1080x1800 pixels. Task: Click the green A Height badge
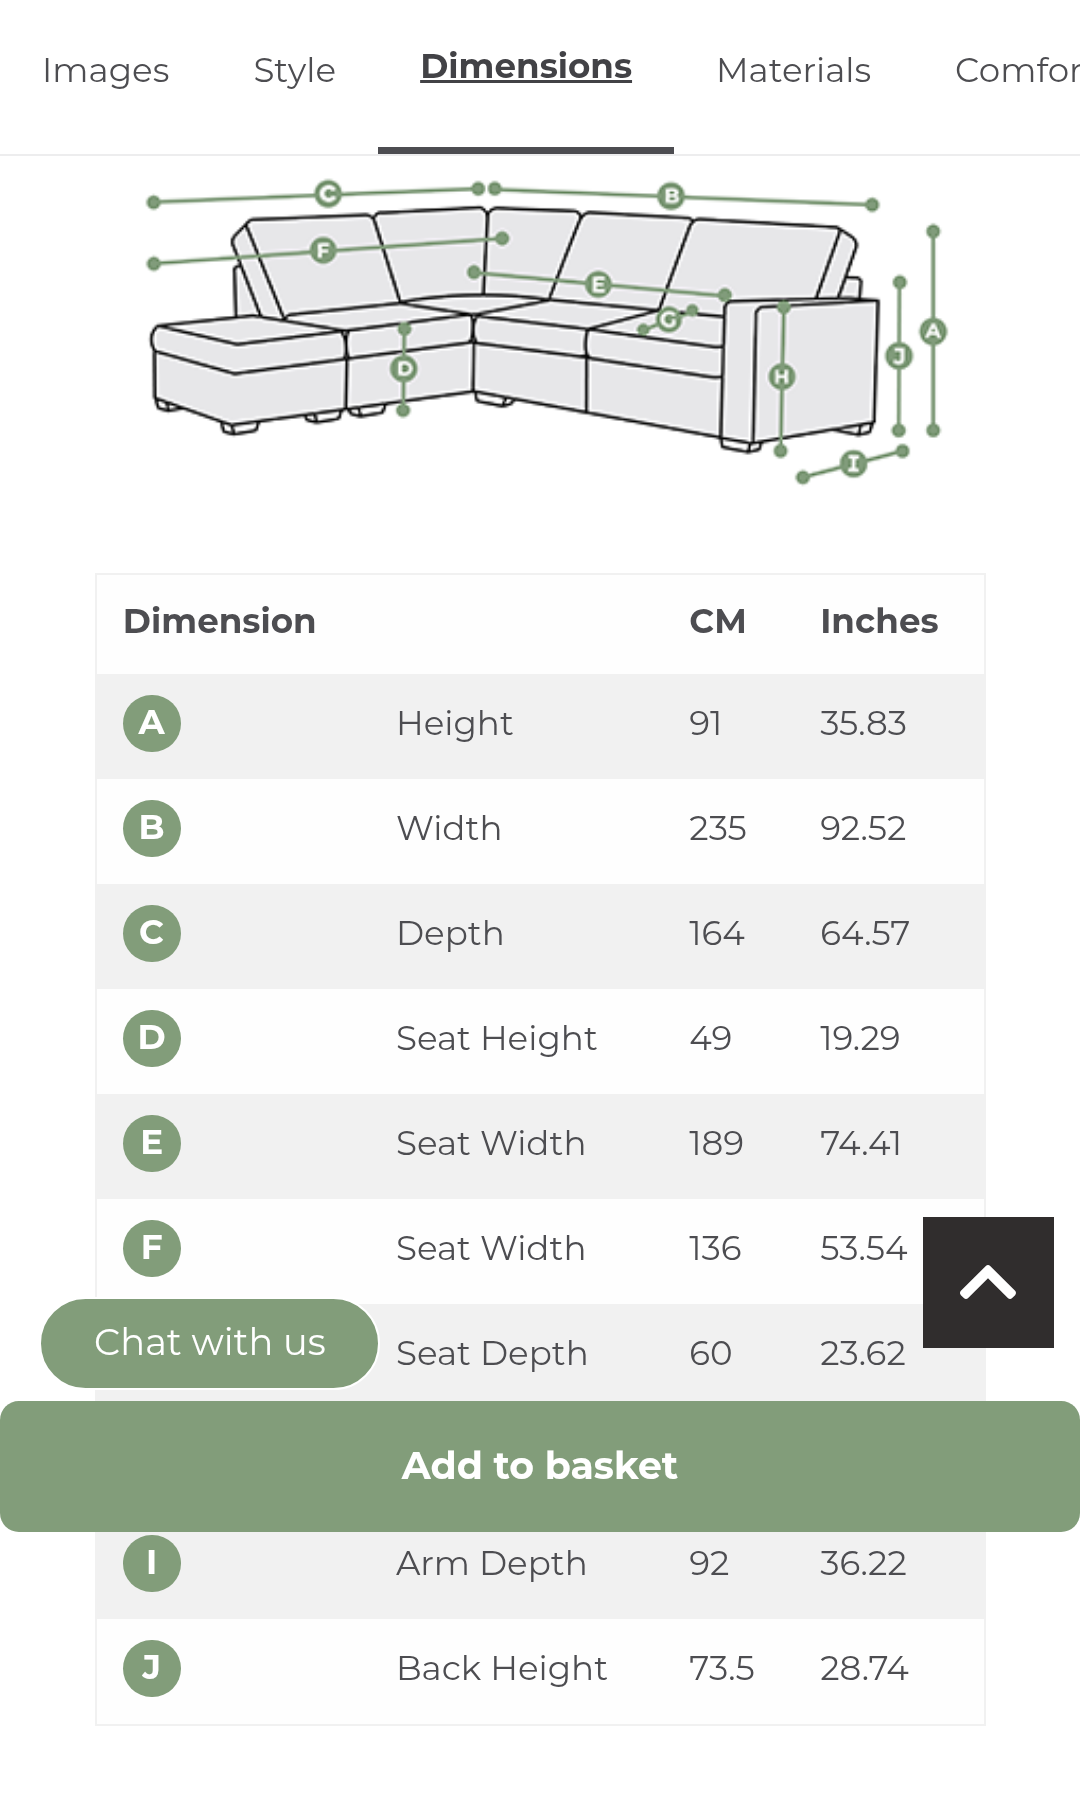pyautogui.click(x=152, y=723)
